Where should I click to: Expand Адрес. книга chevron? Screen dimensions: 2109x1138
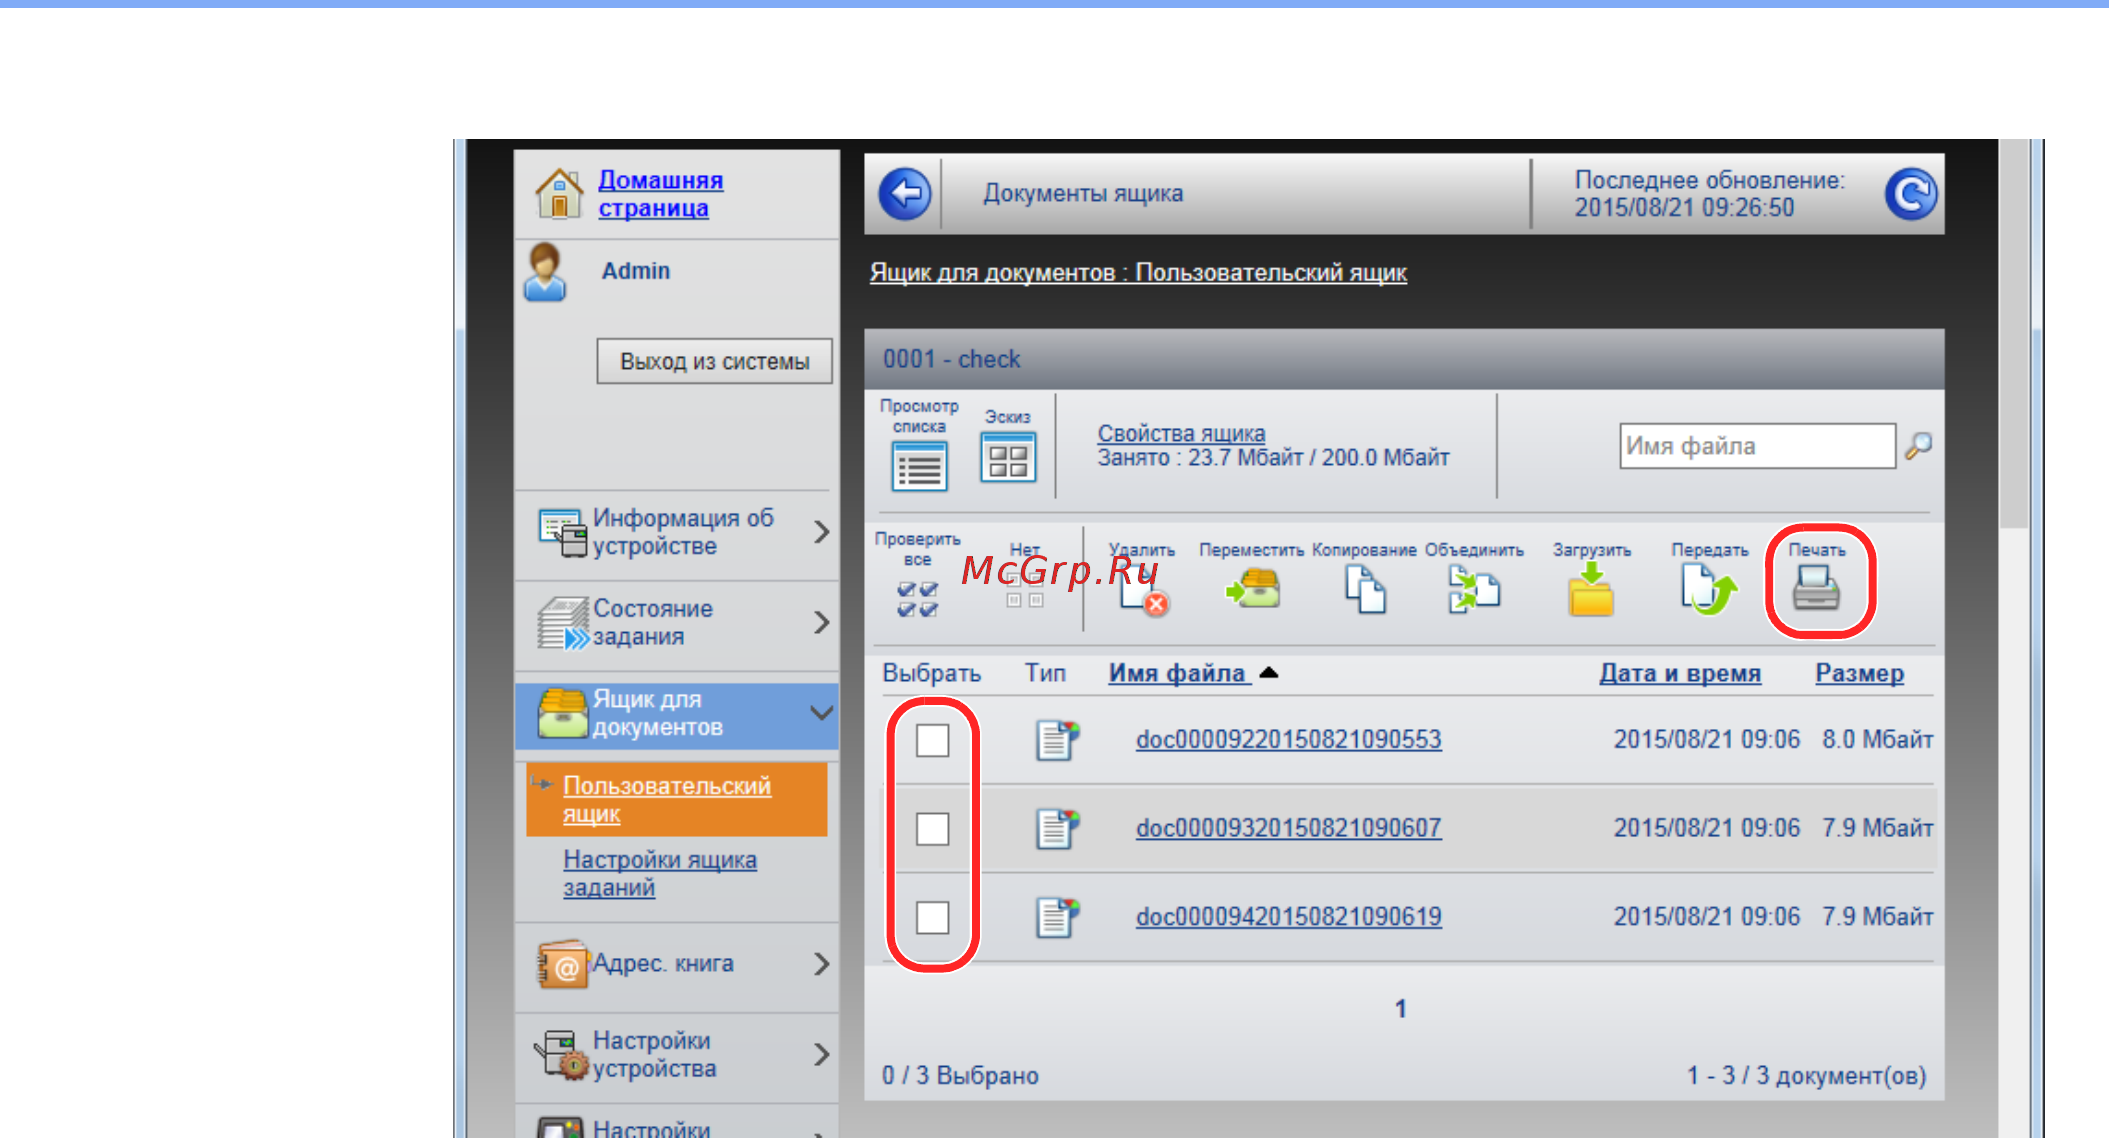pos(821,964)
